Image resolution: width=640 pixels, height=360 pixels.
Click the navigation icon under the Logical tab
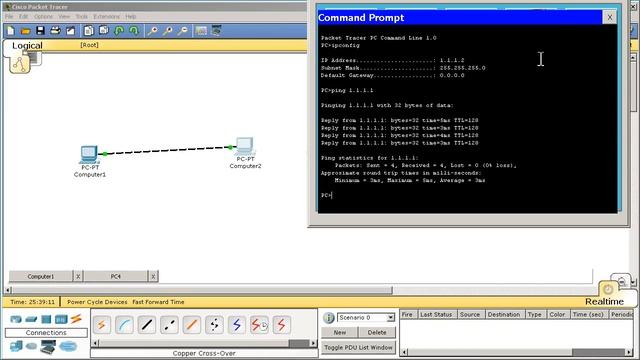click(20, 64)
